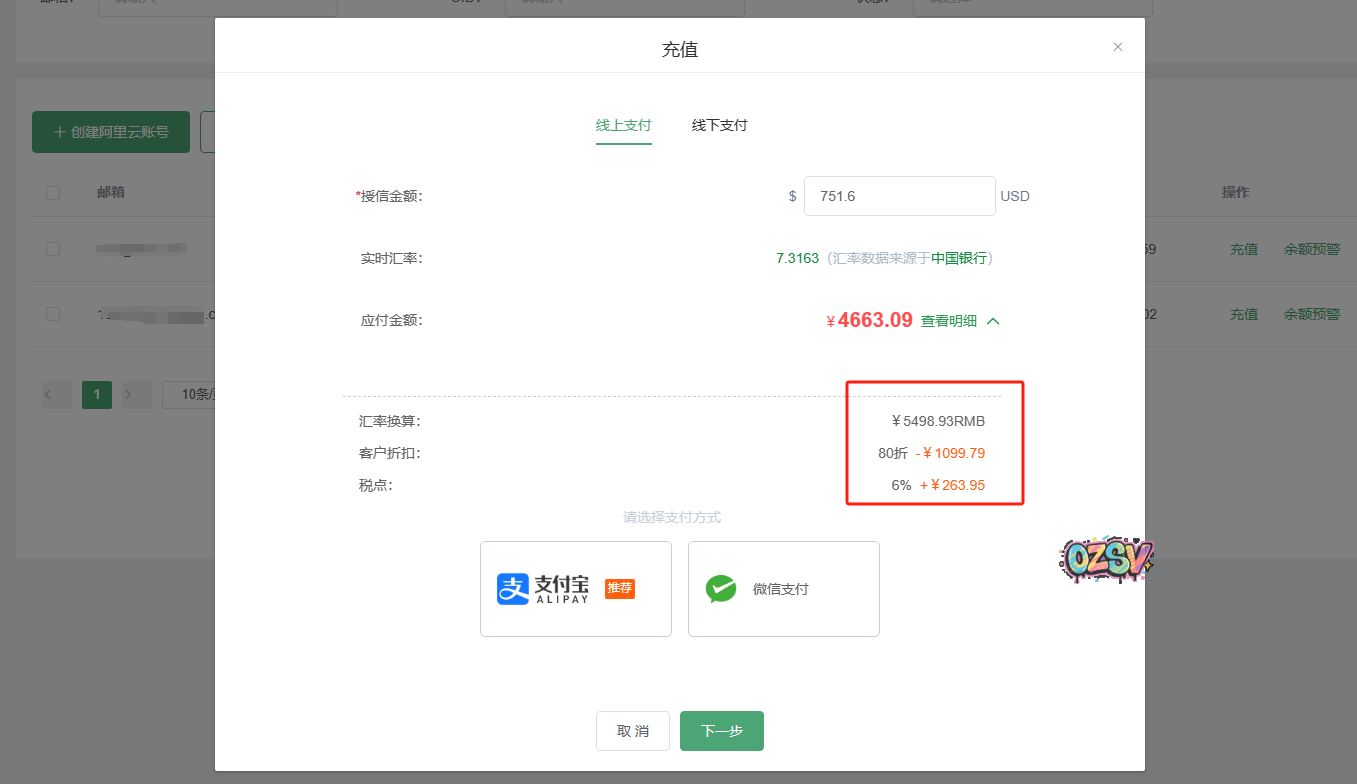This screenshot has height=784, width=1357.
Task: Click the 授信金额 amount input field
Action: pyautogui.click(x=898, y=196)
